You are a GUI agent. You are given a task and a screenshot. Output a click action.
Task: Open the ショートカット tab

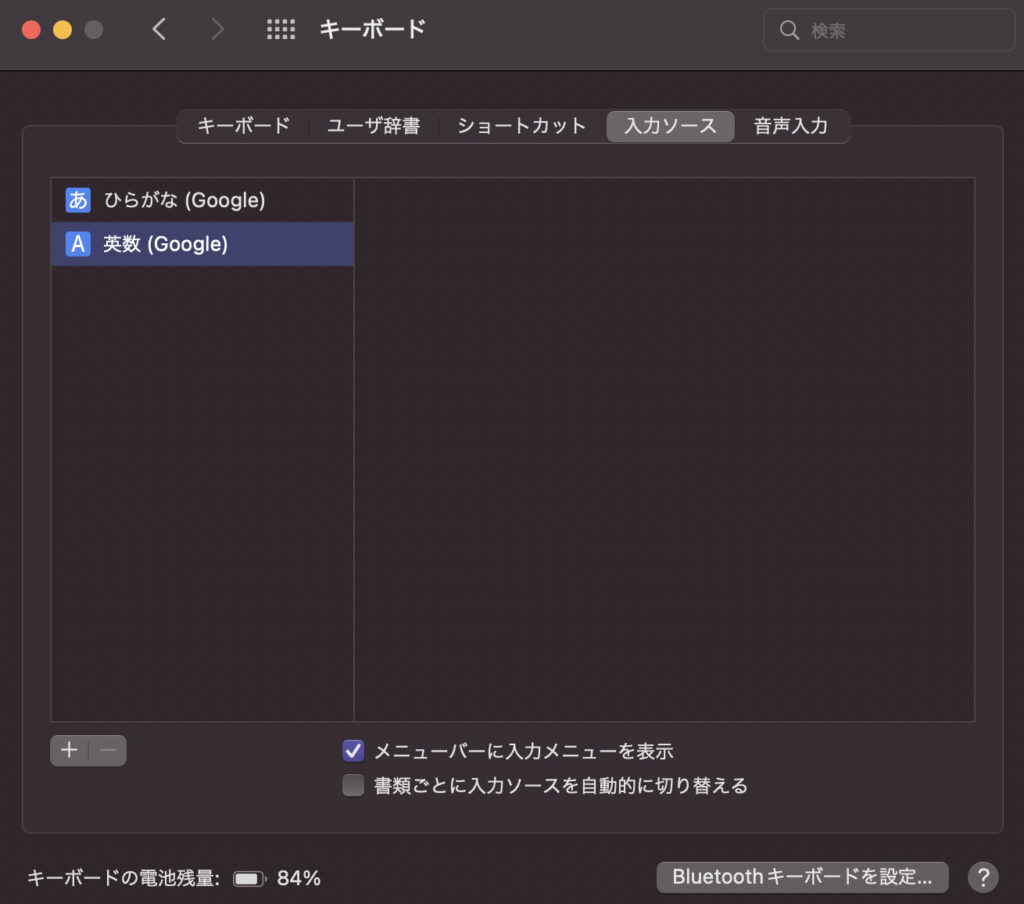(x=522, y=126)
